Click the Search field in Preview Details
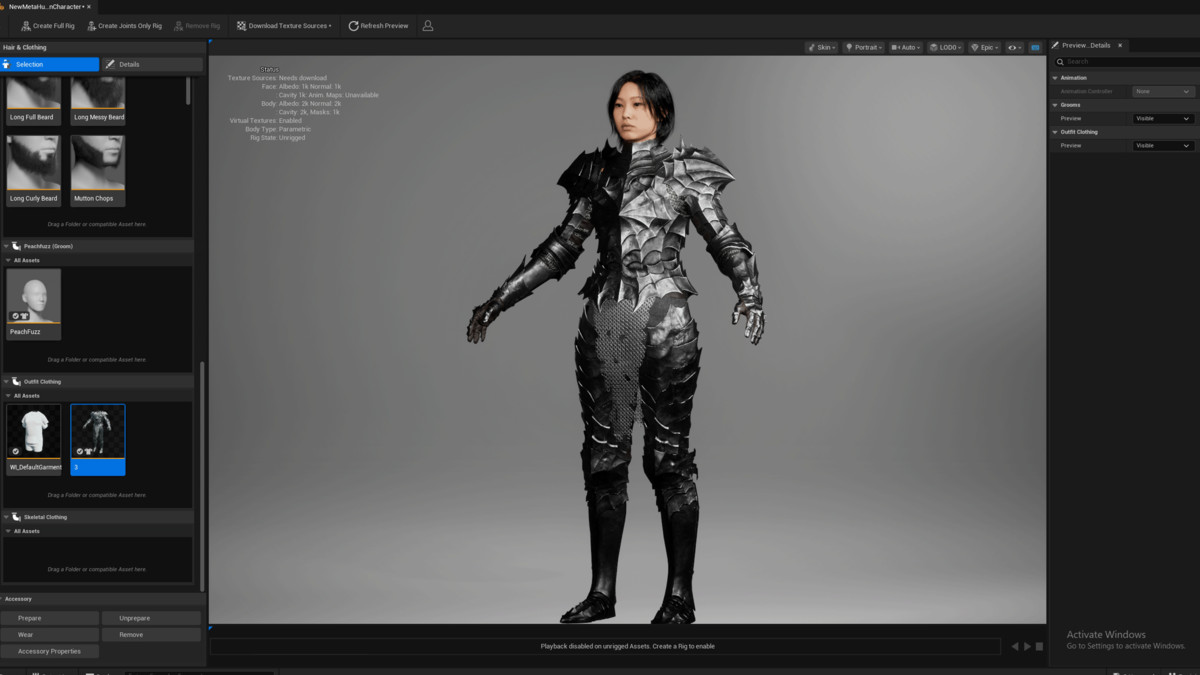Screen dimensions: 1200x675 [x=1126, y=61]
